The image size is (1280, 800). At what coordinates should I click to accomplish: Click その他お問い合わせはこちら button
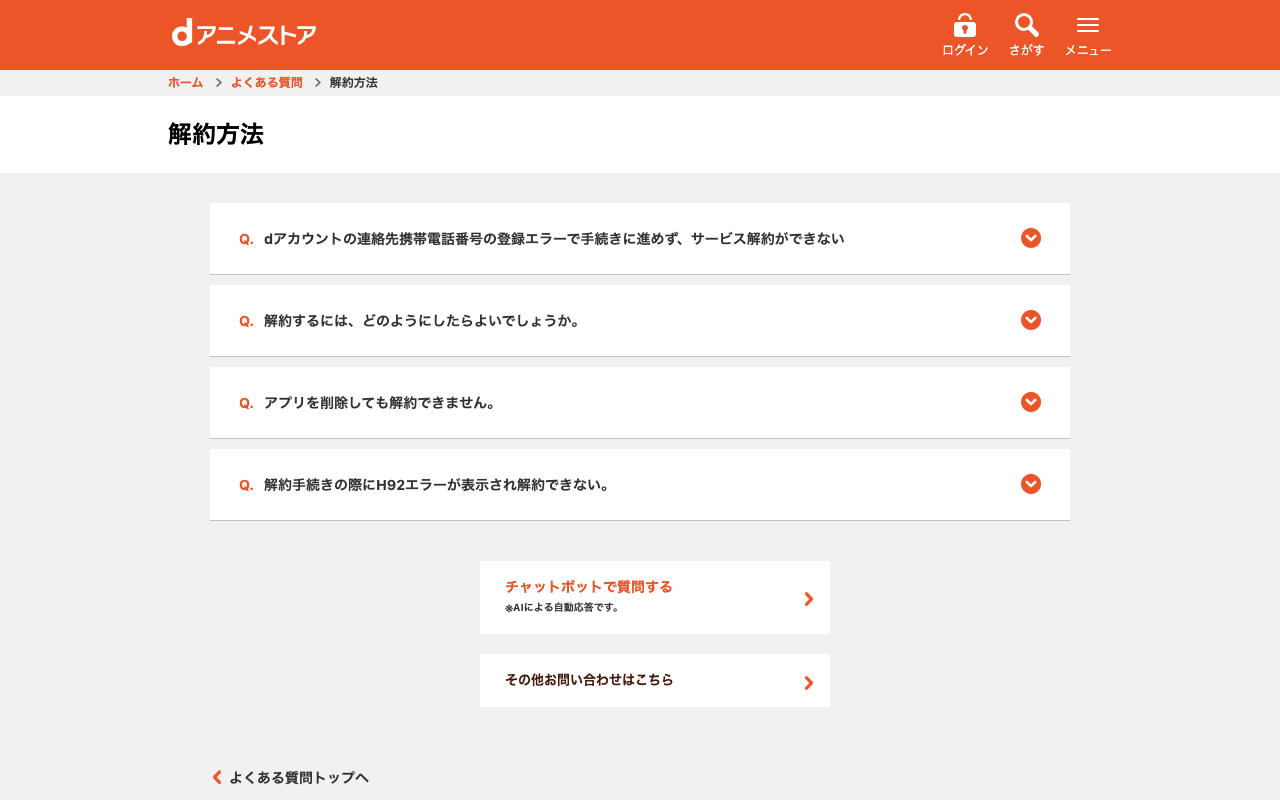click(655, 680)
